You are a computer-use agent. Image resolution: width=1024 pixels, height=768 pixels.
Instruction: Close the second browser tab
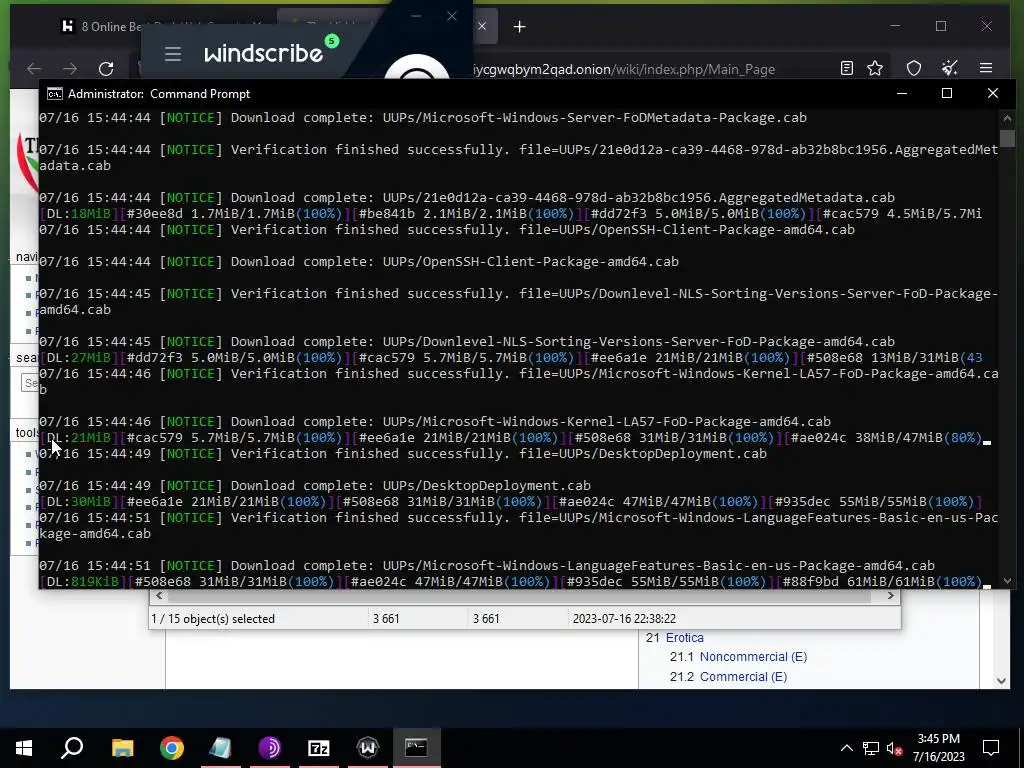pos(482,26)
